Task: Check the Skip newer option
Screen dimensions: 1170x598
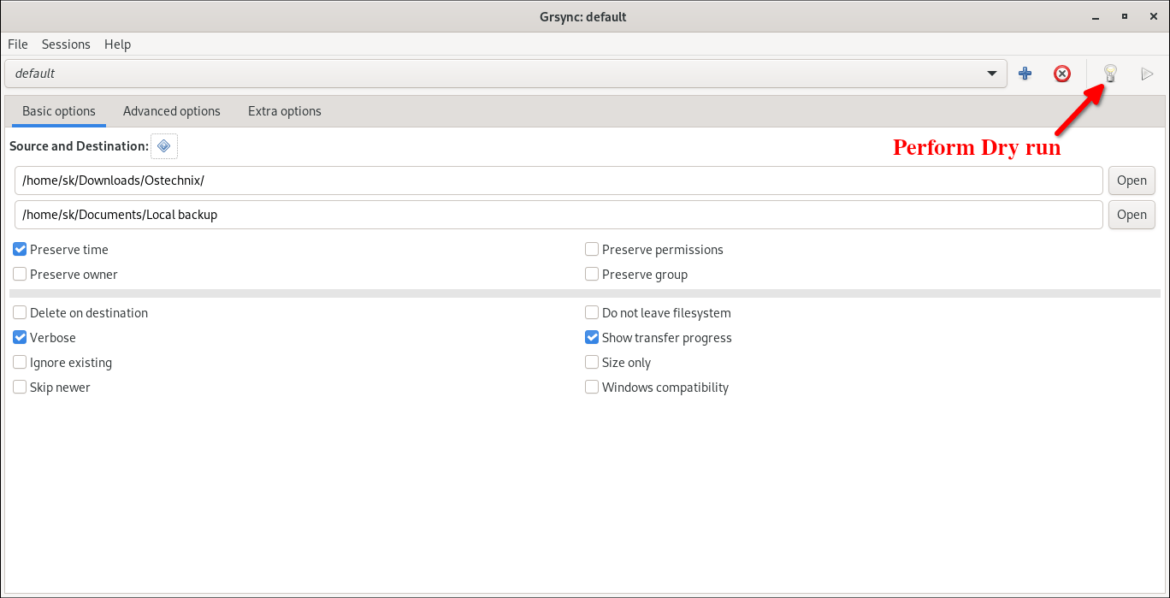Action: 19,387
